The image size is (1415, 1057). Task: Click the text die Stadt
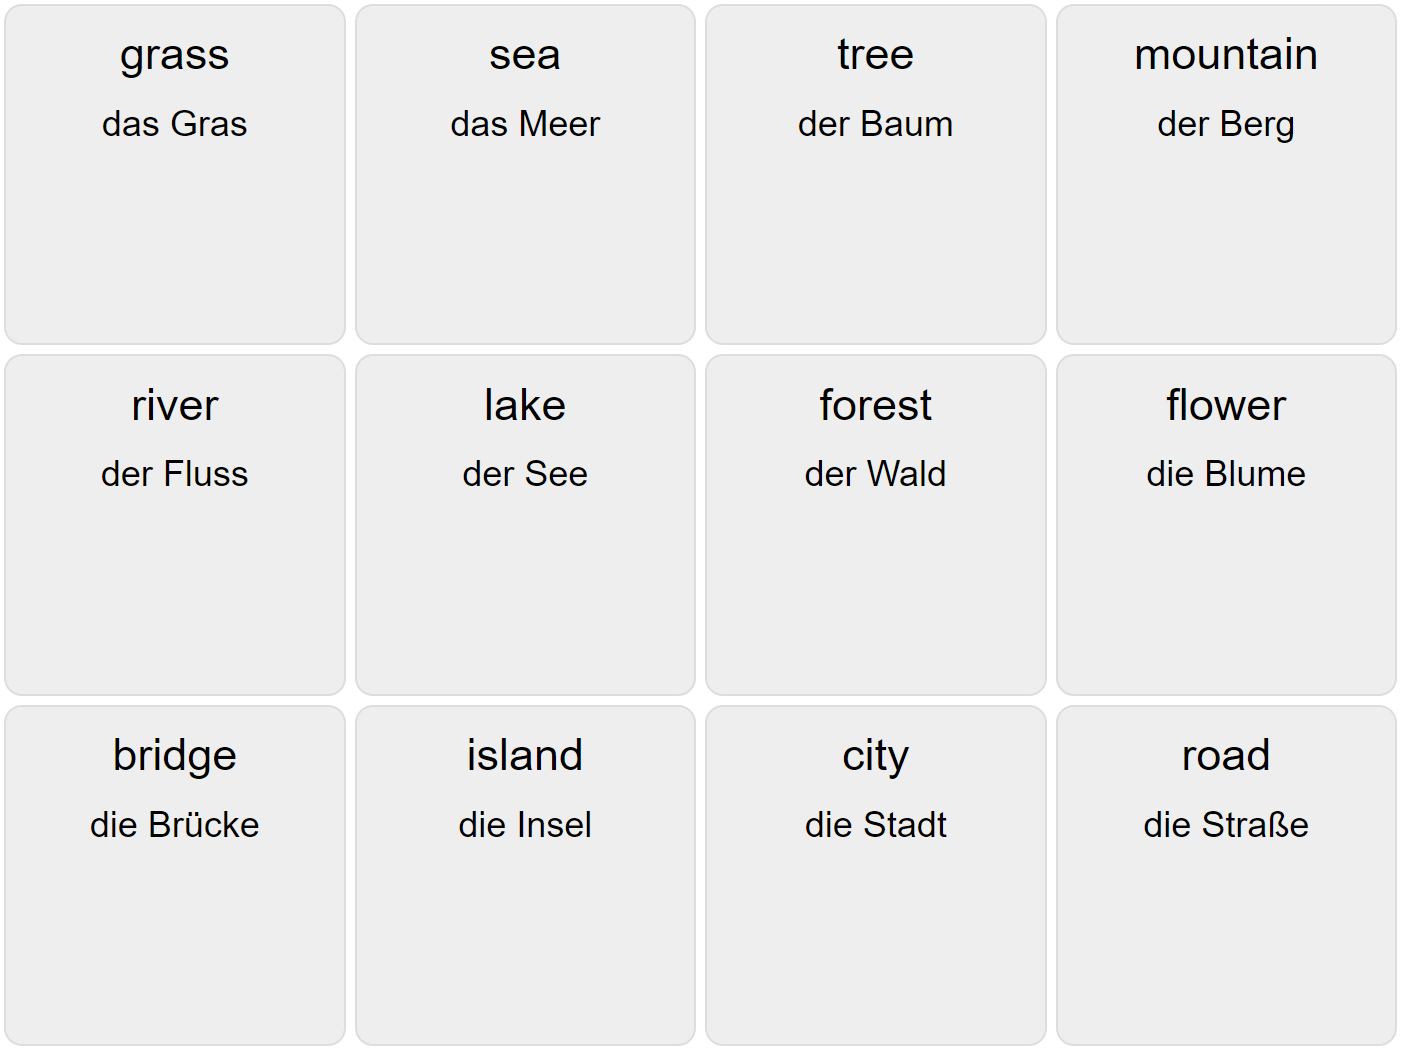(x=876, y=824)
